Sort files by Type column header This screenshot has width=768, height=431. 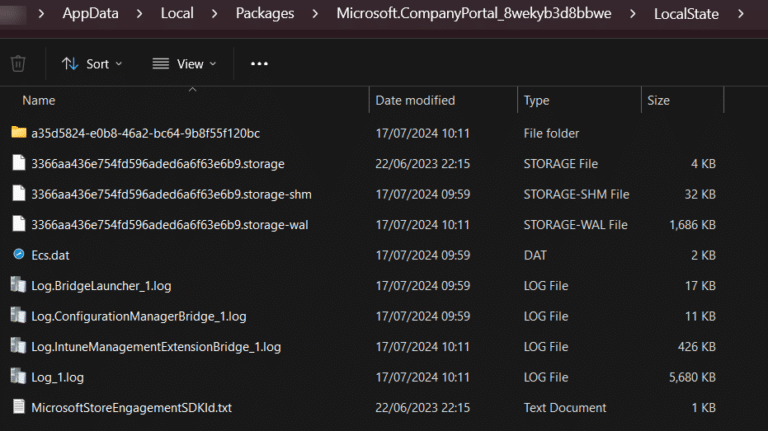[536, 100]
